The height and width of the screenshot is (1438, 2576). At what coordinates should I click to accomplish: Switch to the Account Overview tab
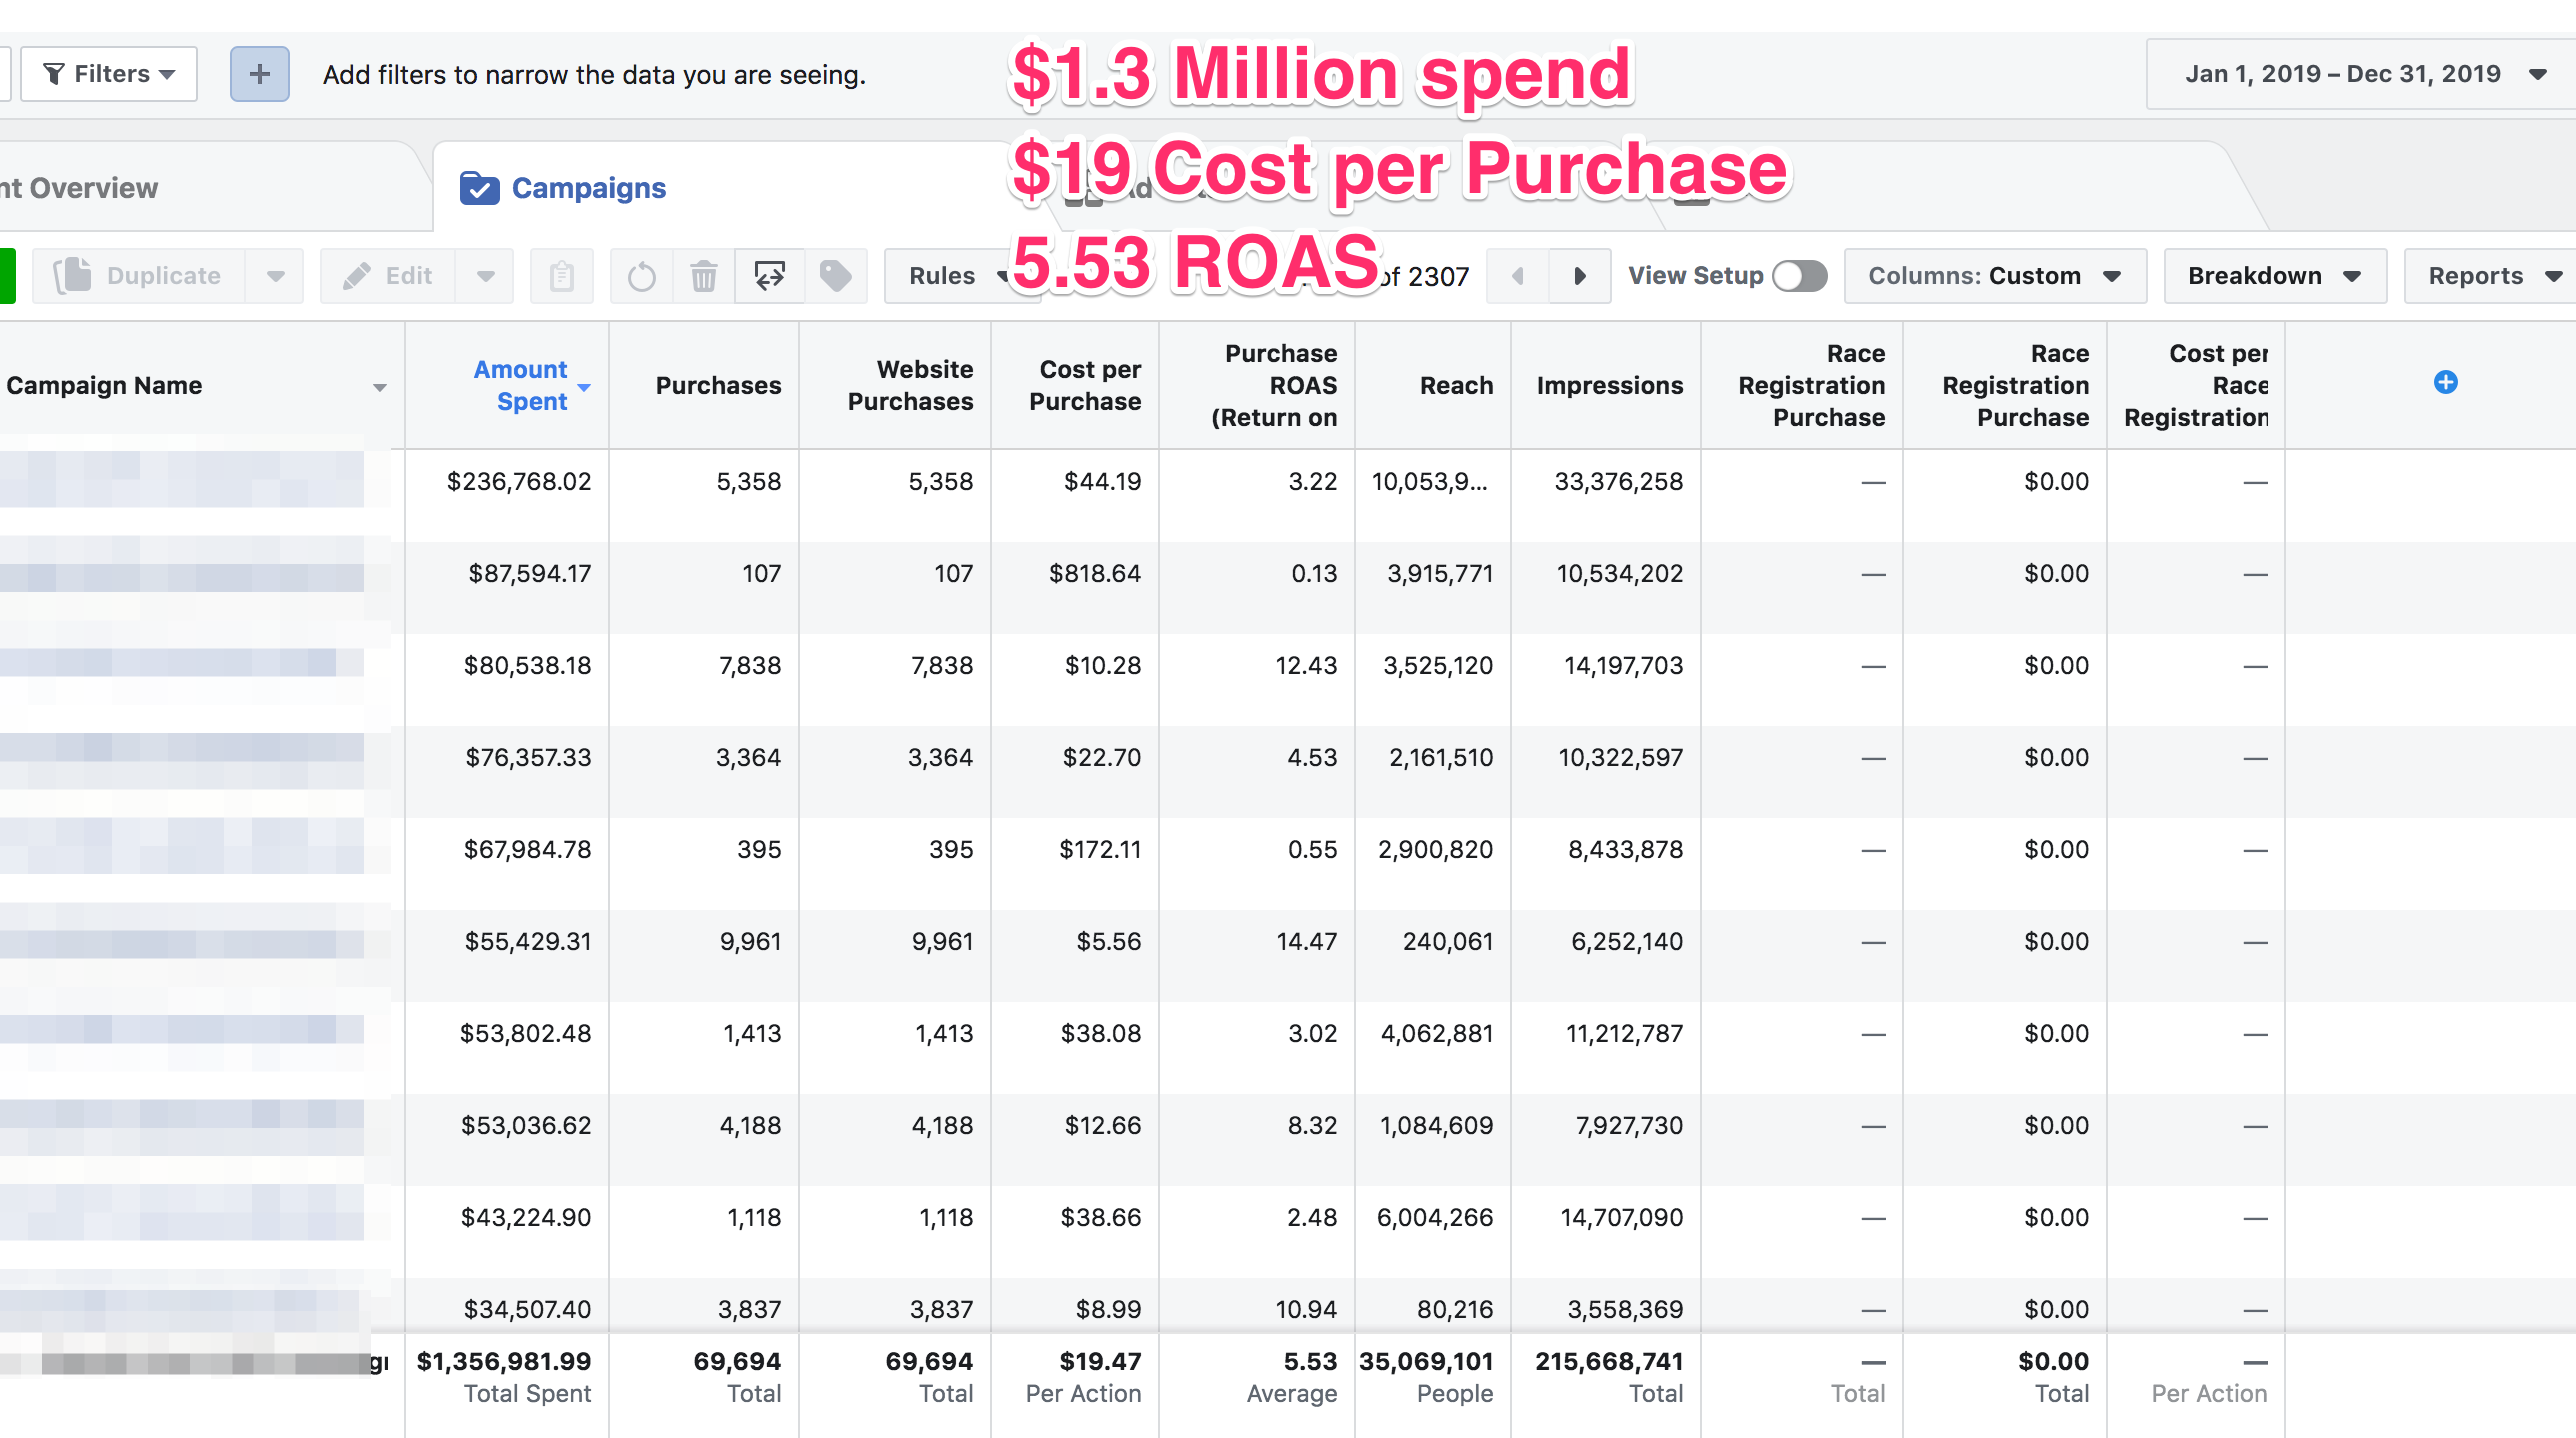[80, 188]
